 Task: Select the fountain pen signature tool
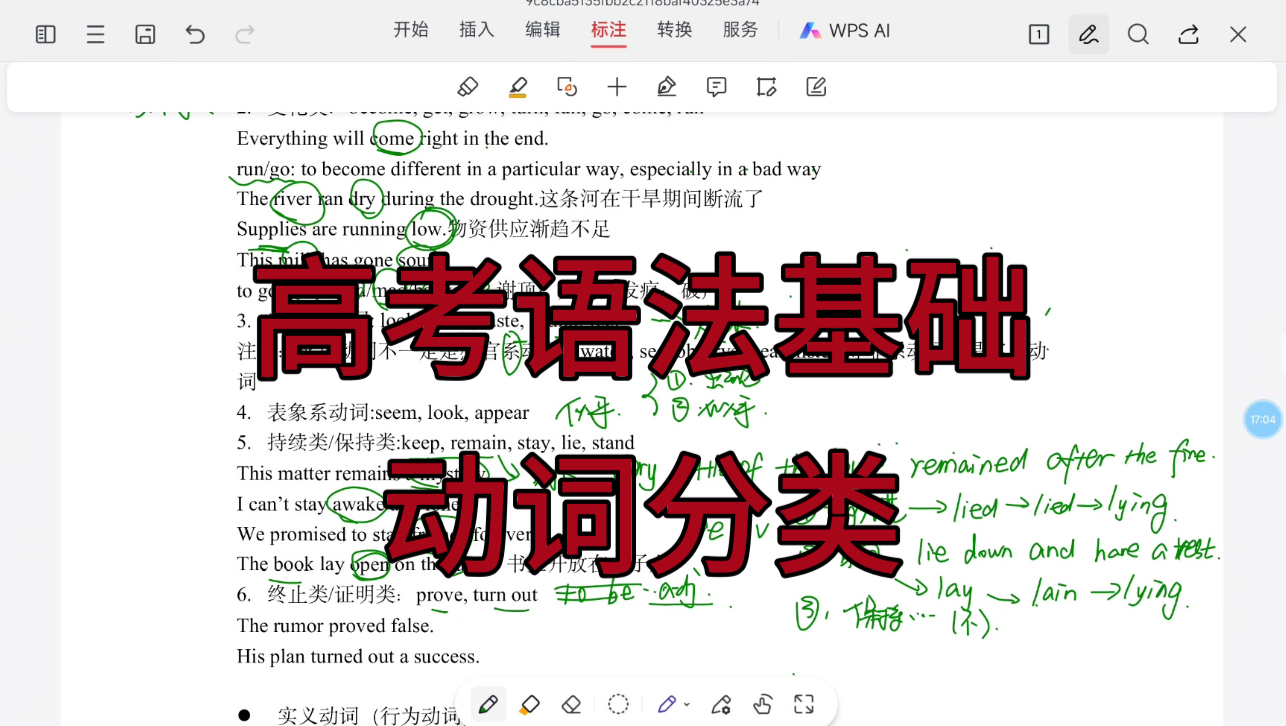click(x=666, y=86)
